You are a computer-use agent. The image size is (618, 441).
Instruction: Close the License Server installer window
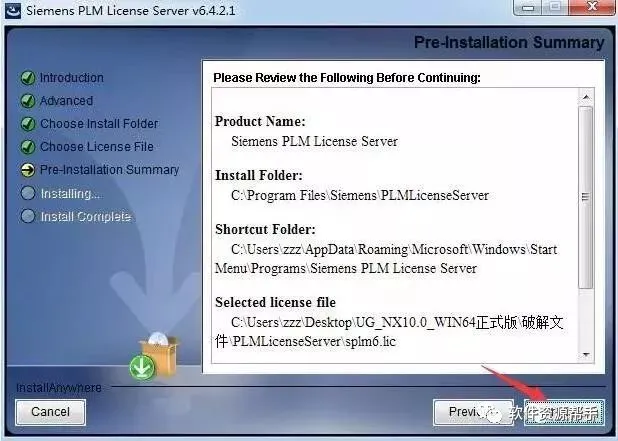(x=593, y=7)
